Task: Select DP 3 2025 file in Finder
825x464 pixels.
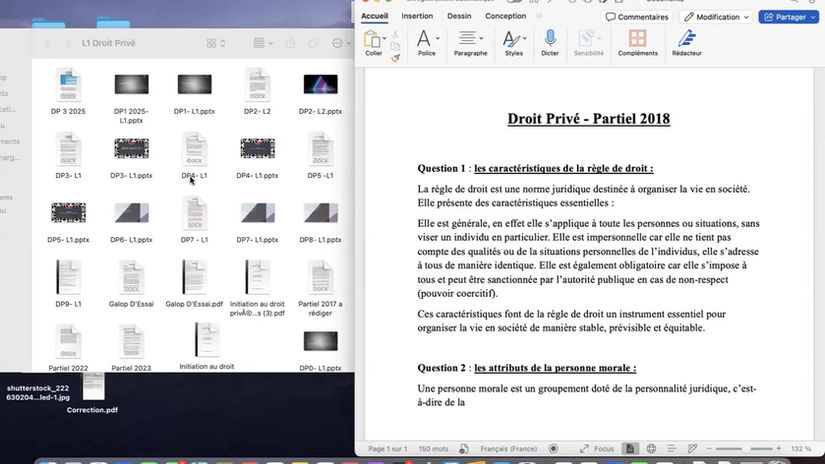Action: (68, 92)
